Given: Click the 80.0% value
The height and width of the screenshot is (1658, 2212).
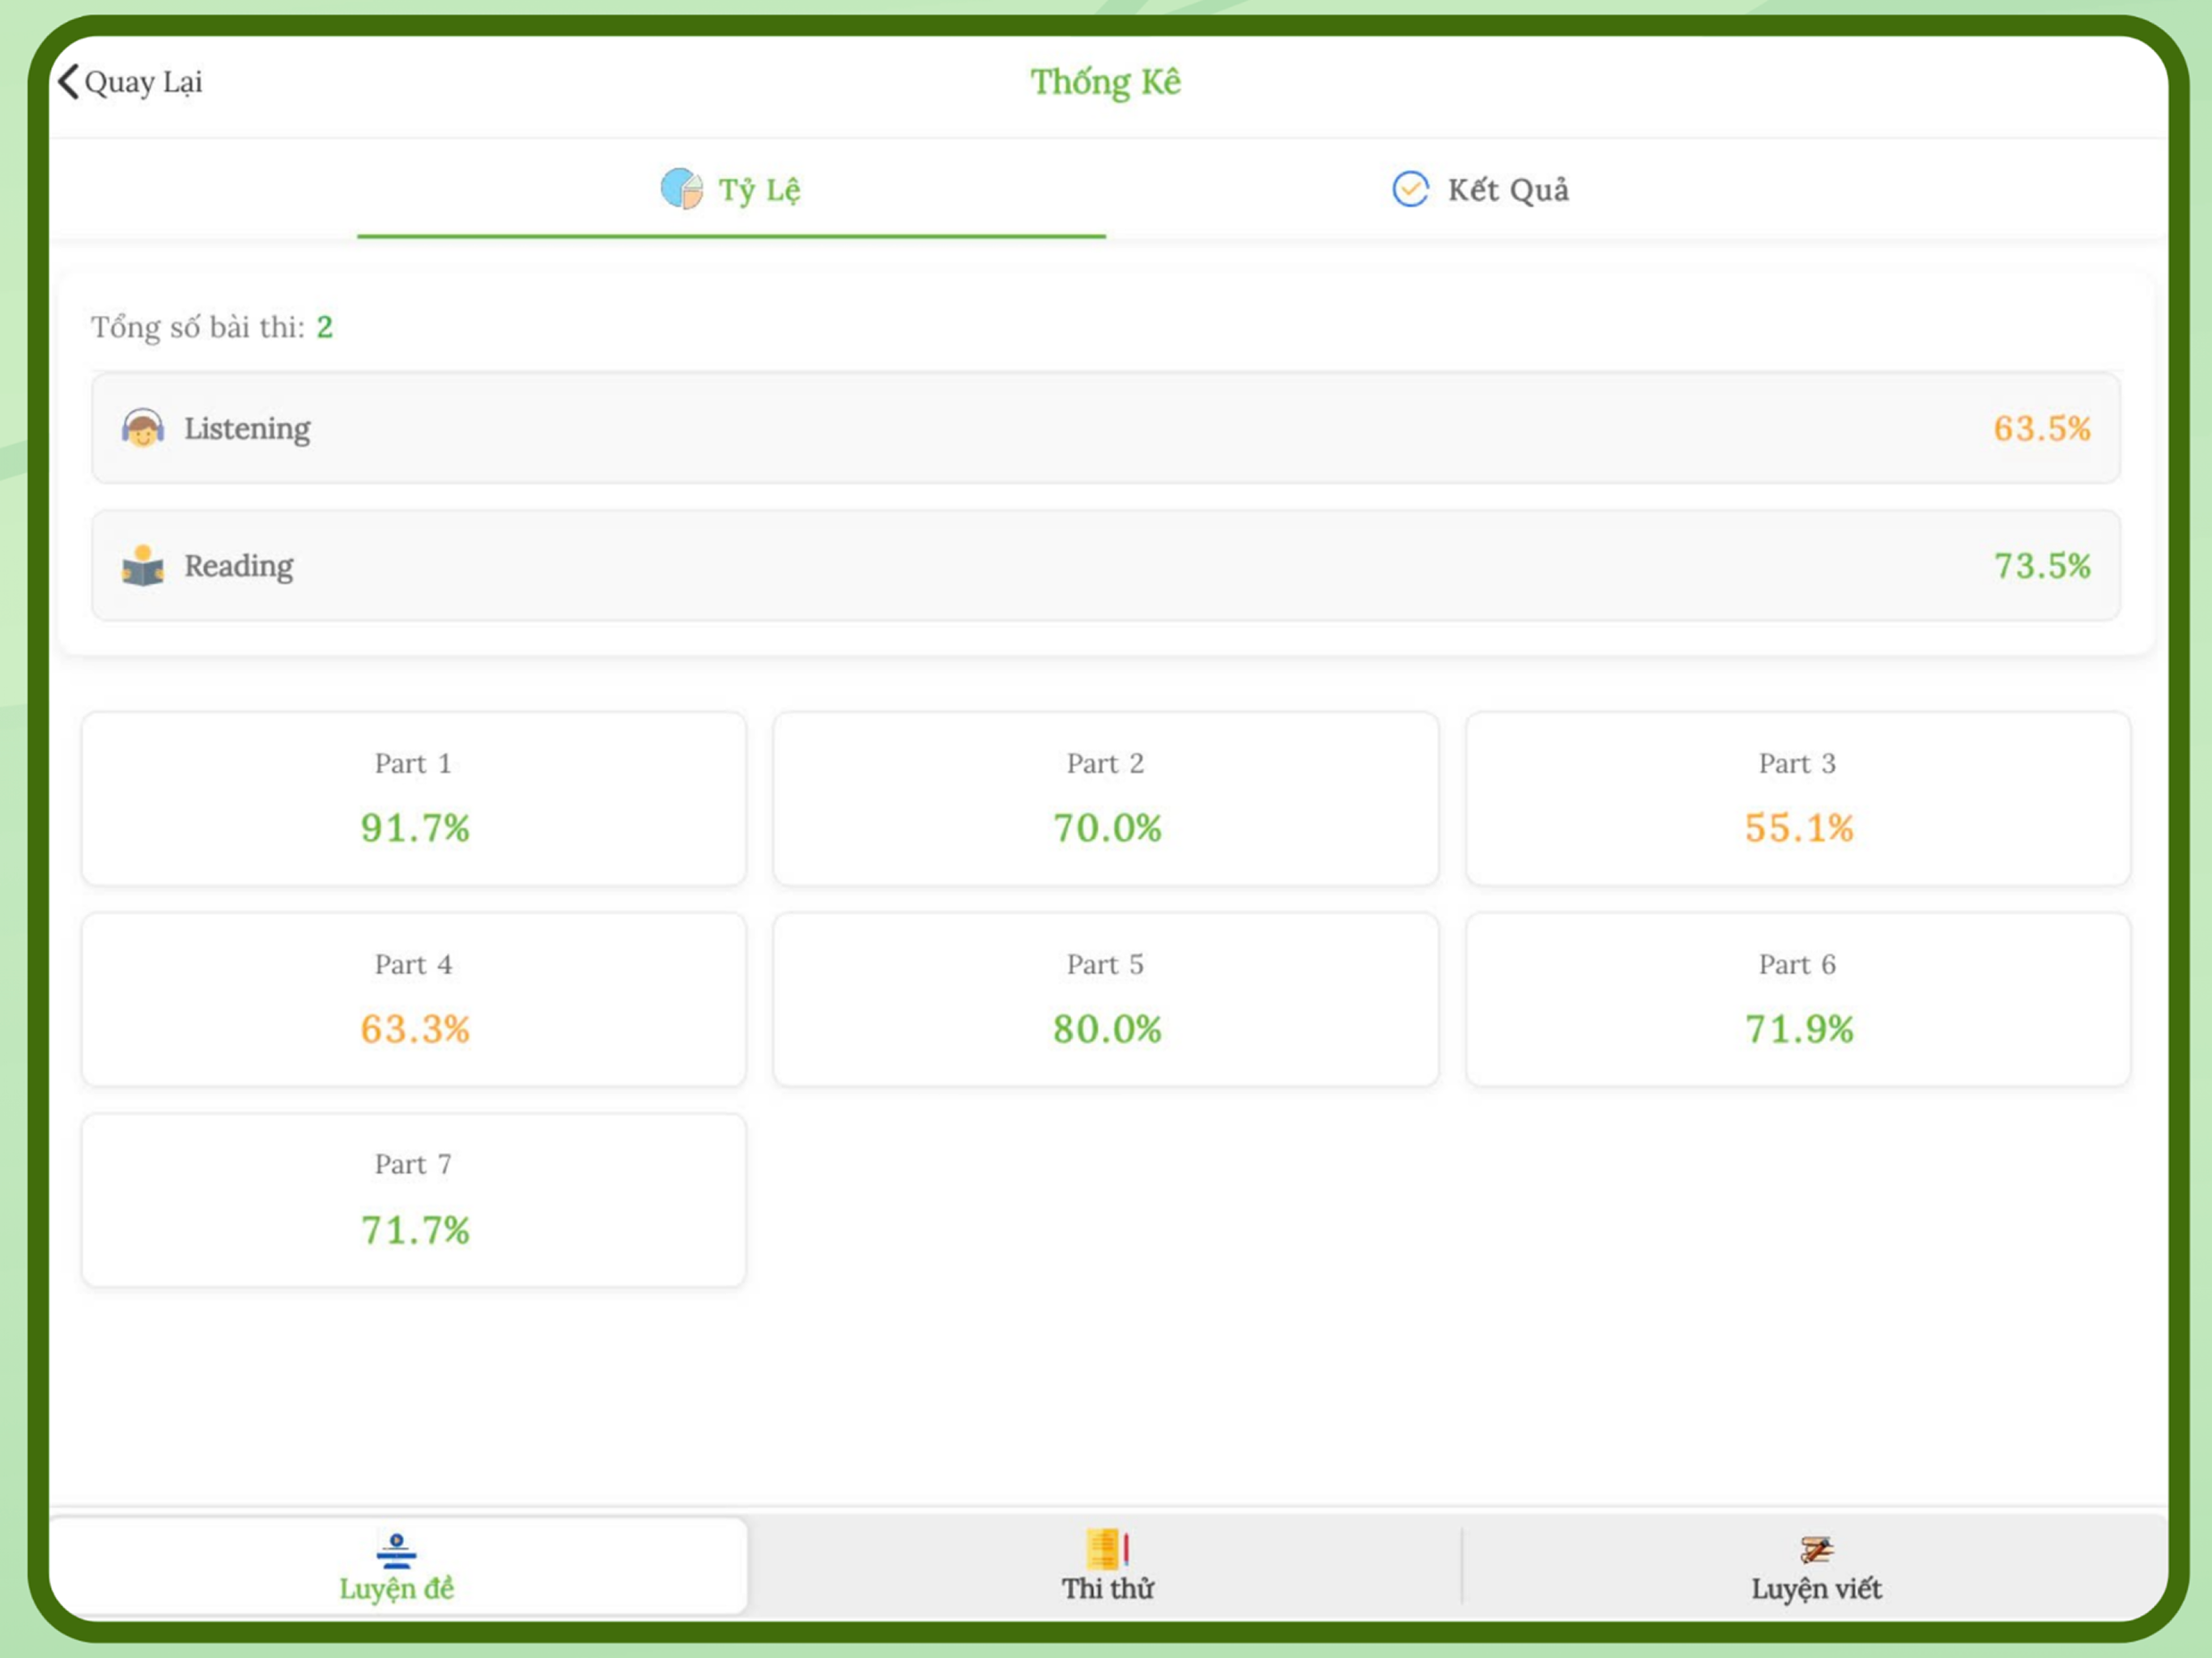Looking at the screenshot, I should [x=1107, y=1029].
